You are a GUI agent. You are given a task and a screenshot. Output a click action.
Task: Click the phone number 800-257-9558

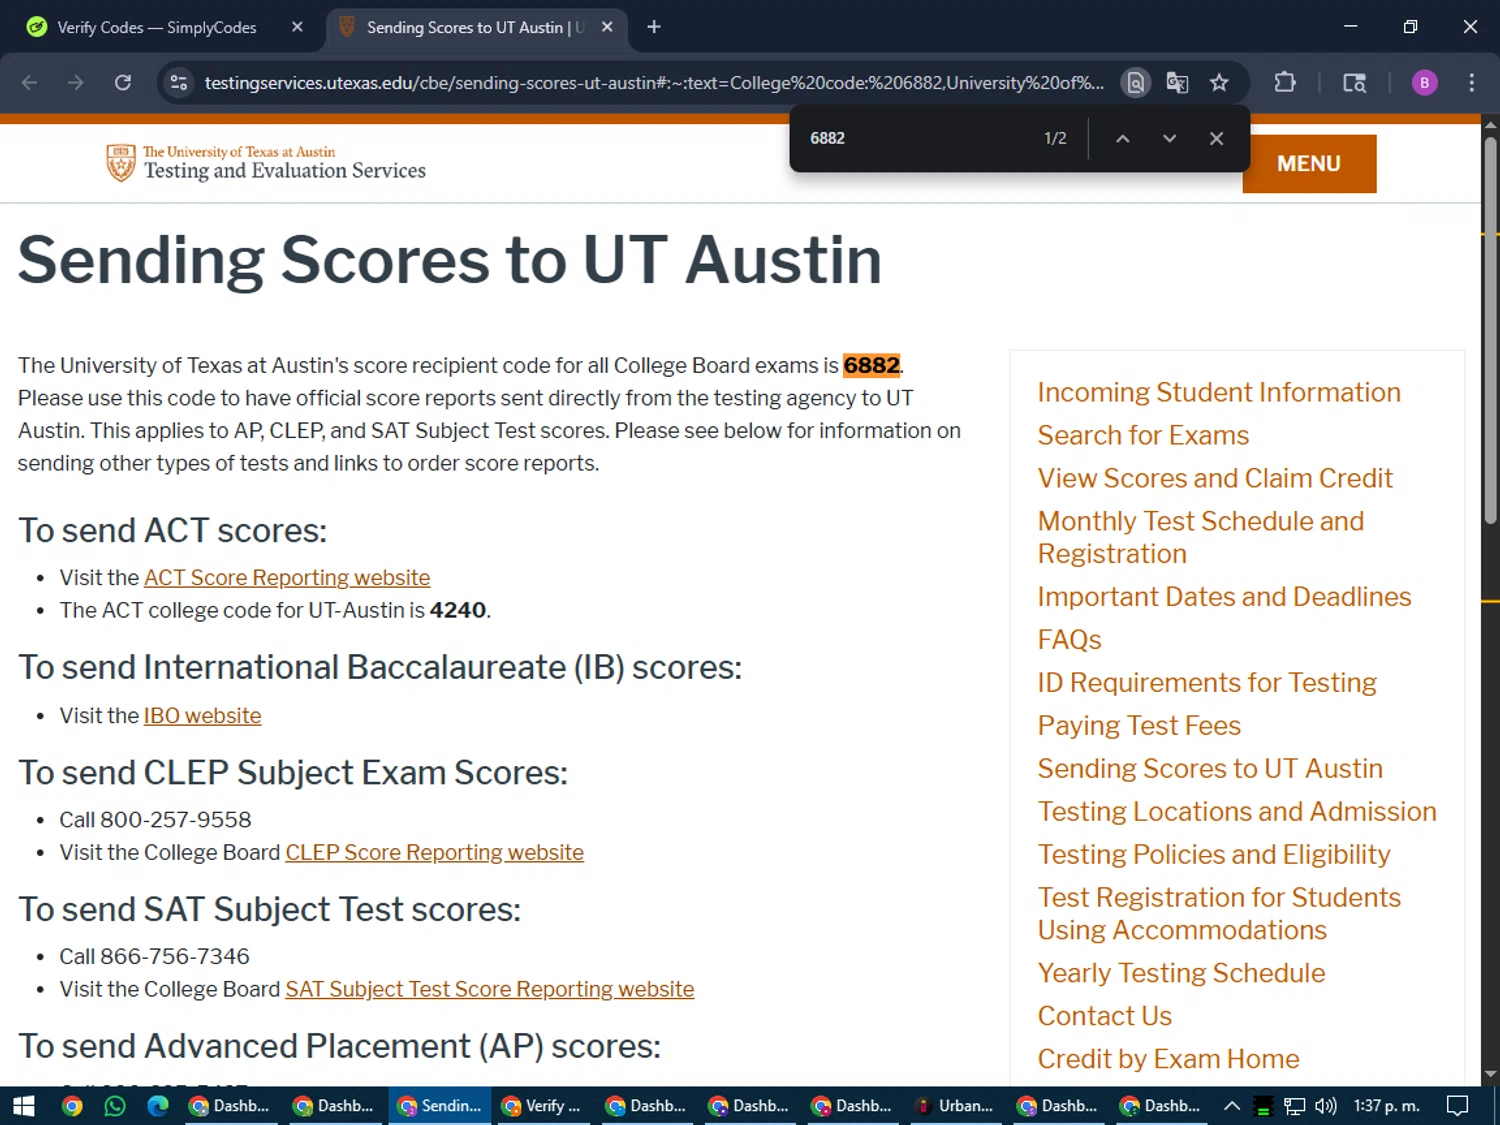pos(175,819)
